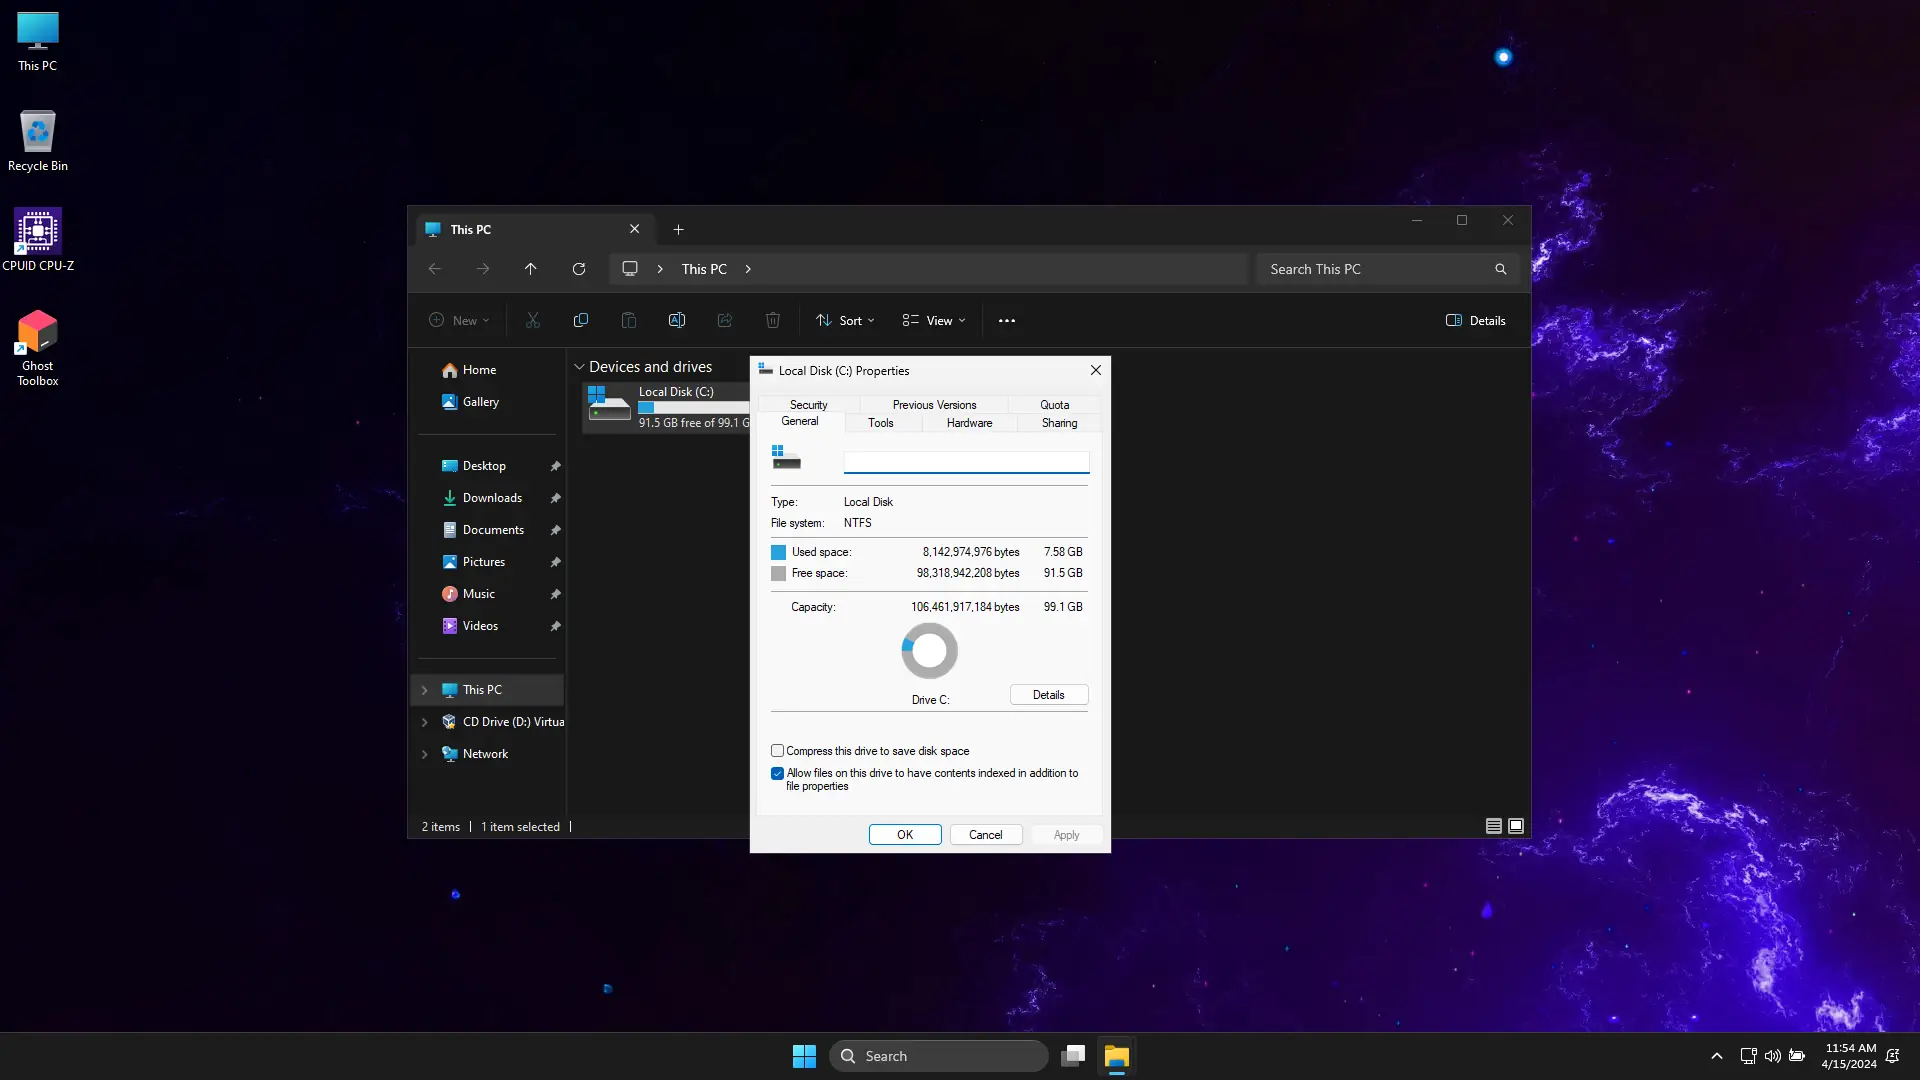Click the drive label text field
1920x1080 pixels.
point(965,462)
